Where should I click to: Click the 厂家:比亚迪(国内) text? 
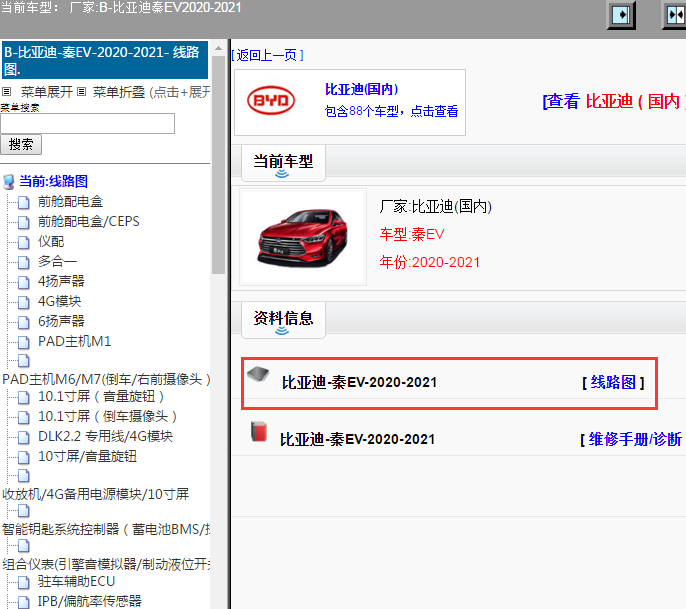(436, 206)
